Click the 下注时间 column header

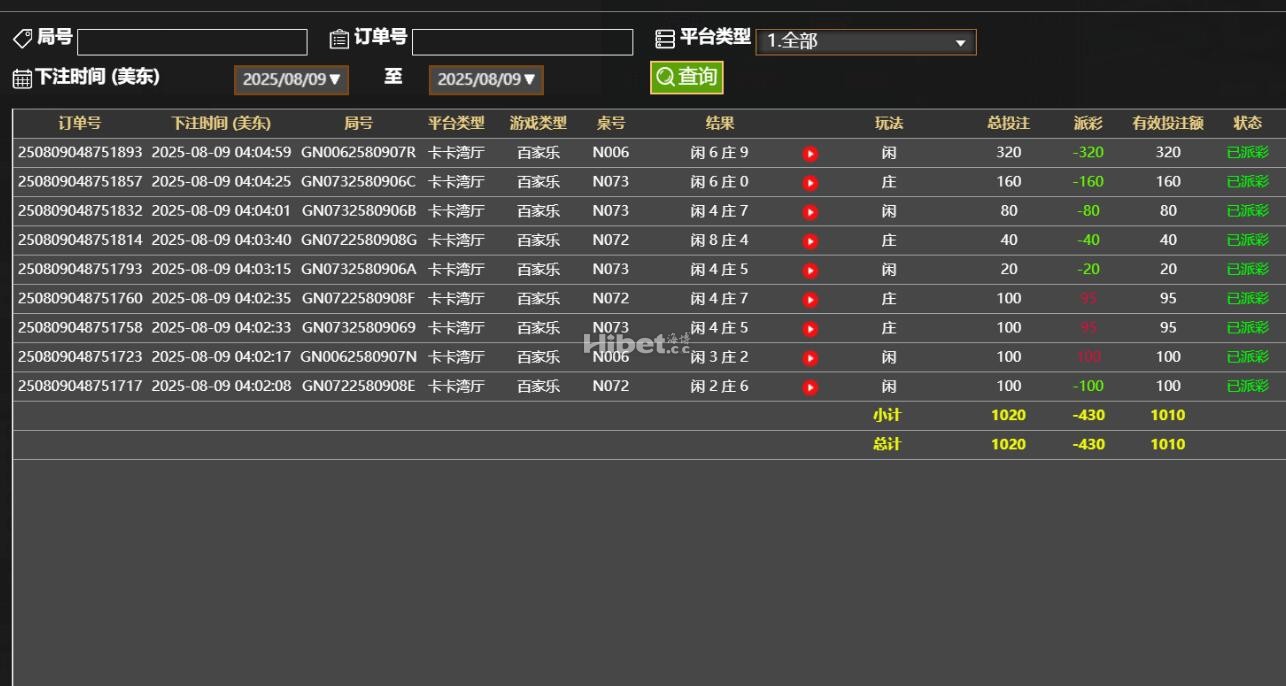click(220, 124)
